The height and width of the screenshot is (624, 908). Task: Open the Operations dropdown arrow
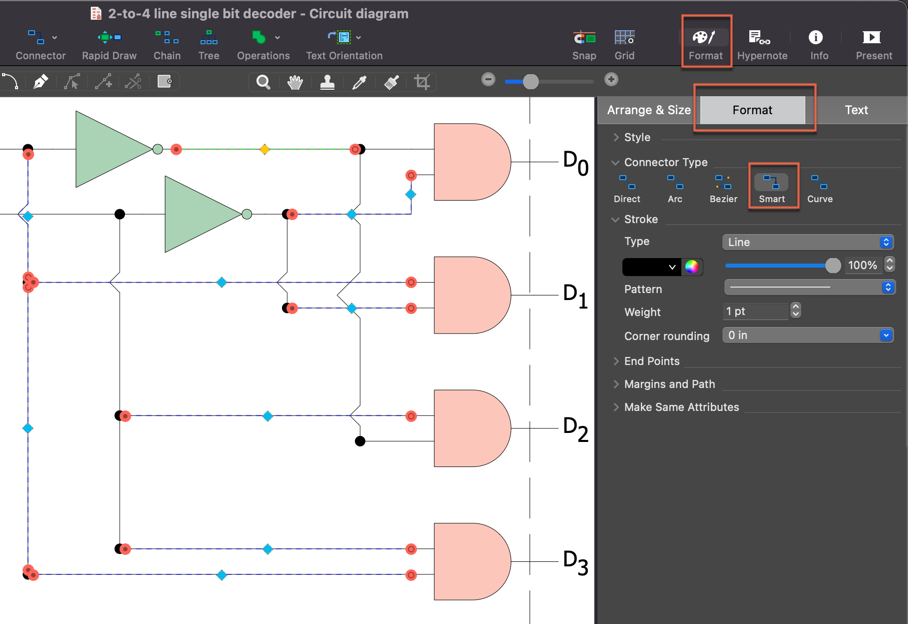(x=277, y=38)
